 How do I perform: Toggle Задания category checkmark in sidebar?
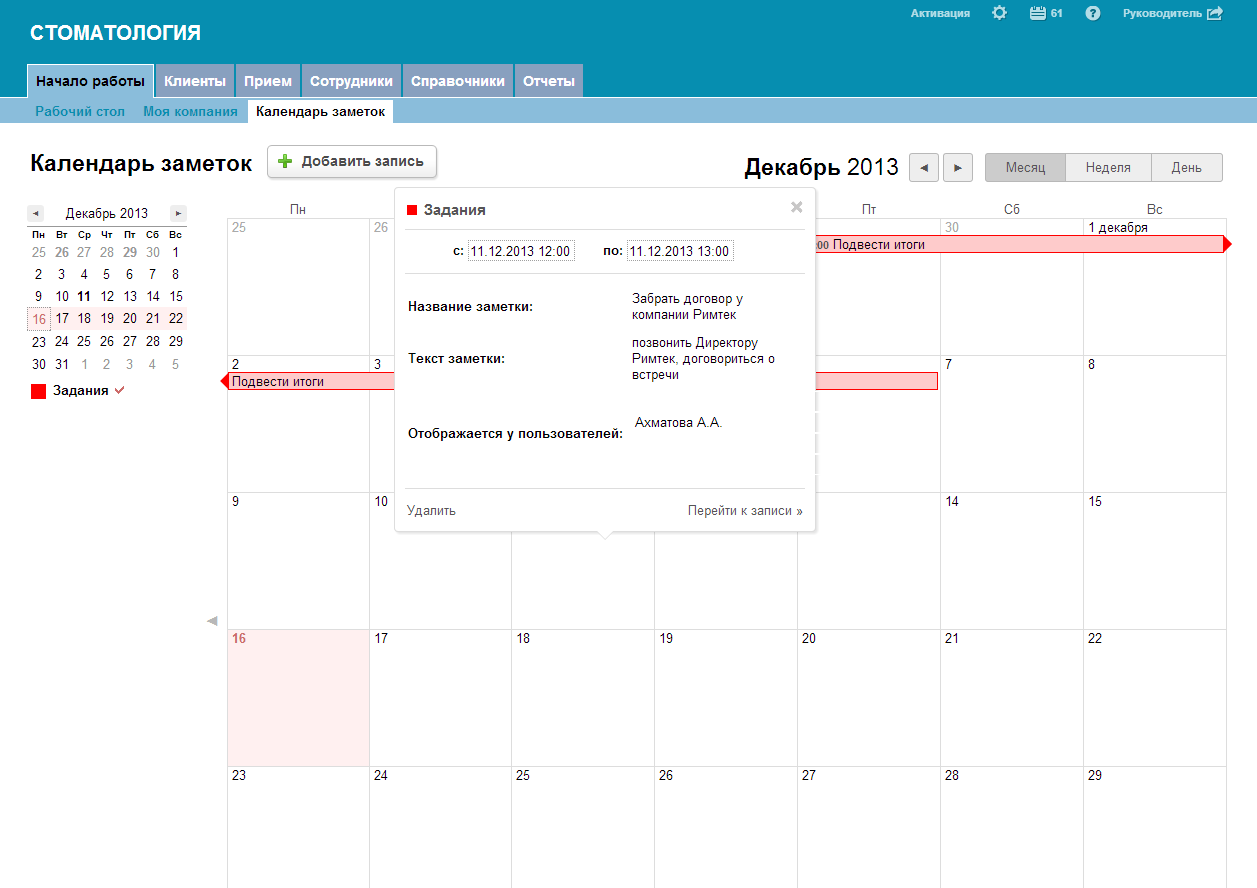[119, 390]
